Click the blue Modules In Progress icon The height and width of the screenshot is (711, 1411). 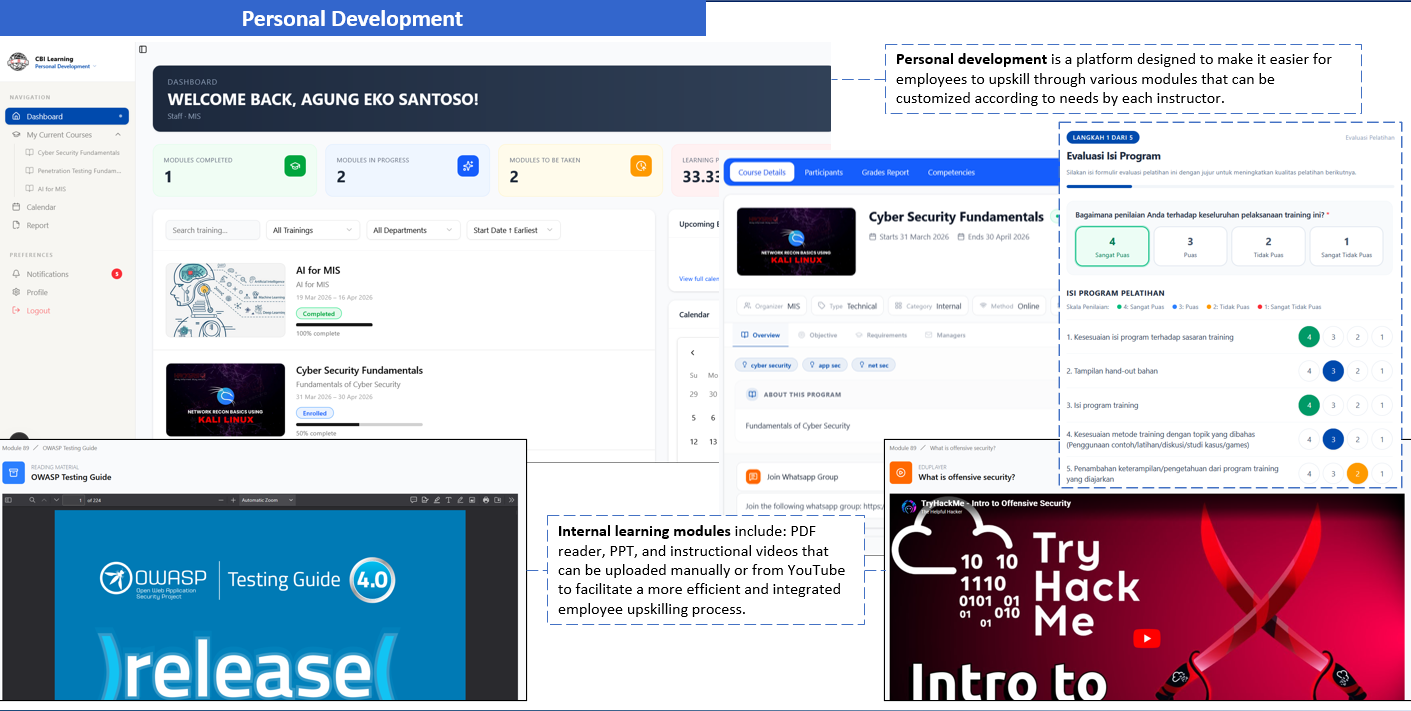(x=468, y=166)
